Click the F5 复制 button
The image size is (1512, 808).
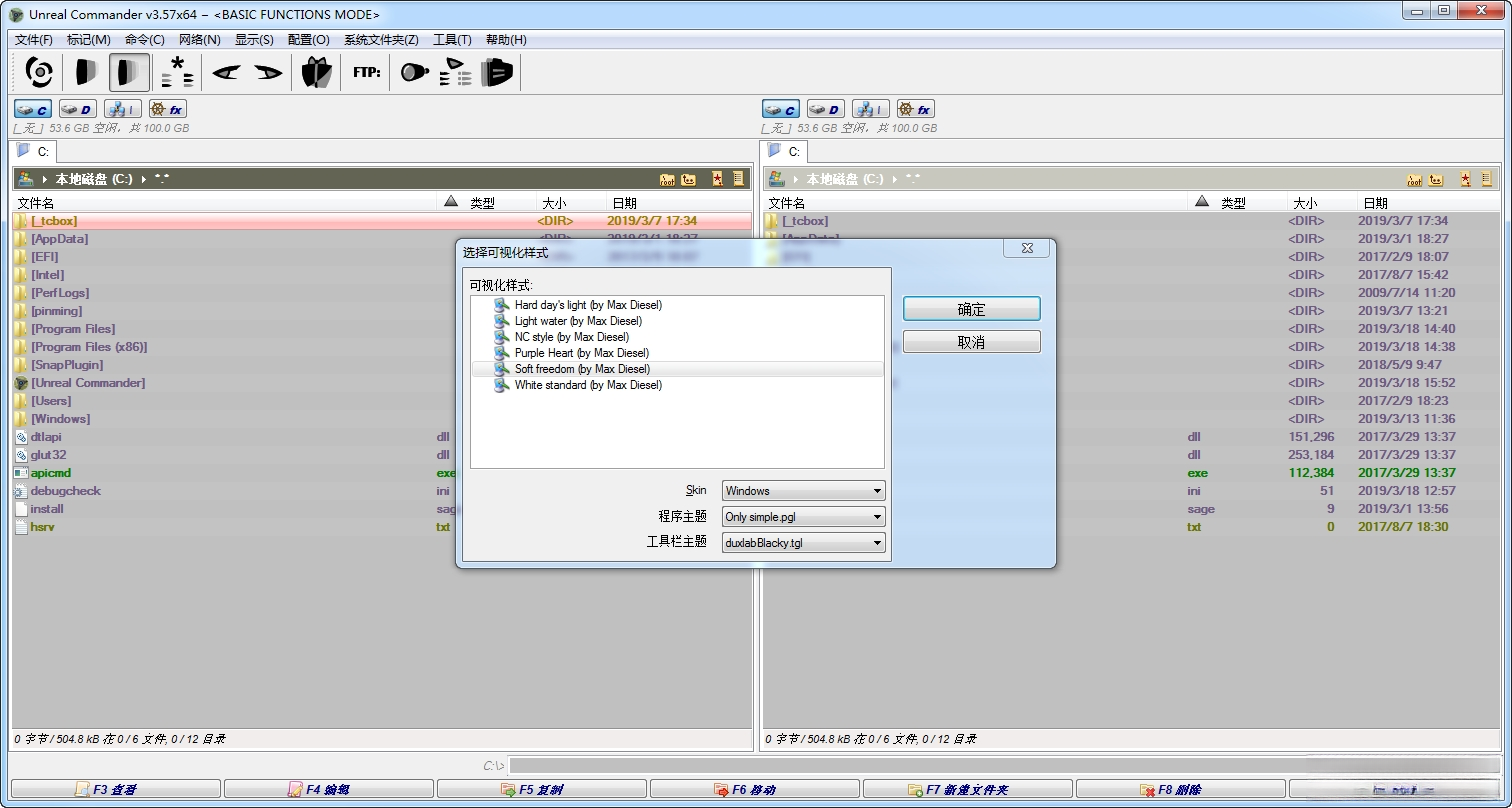pos(542,790)
